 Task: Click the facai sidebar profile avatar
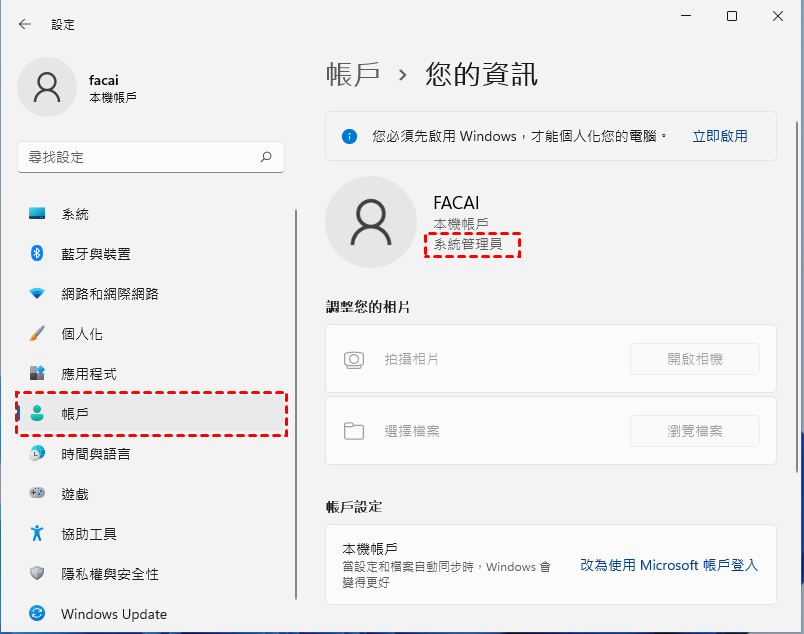click(x=47, y=87)
